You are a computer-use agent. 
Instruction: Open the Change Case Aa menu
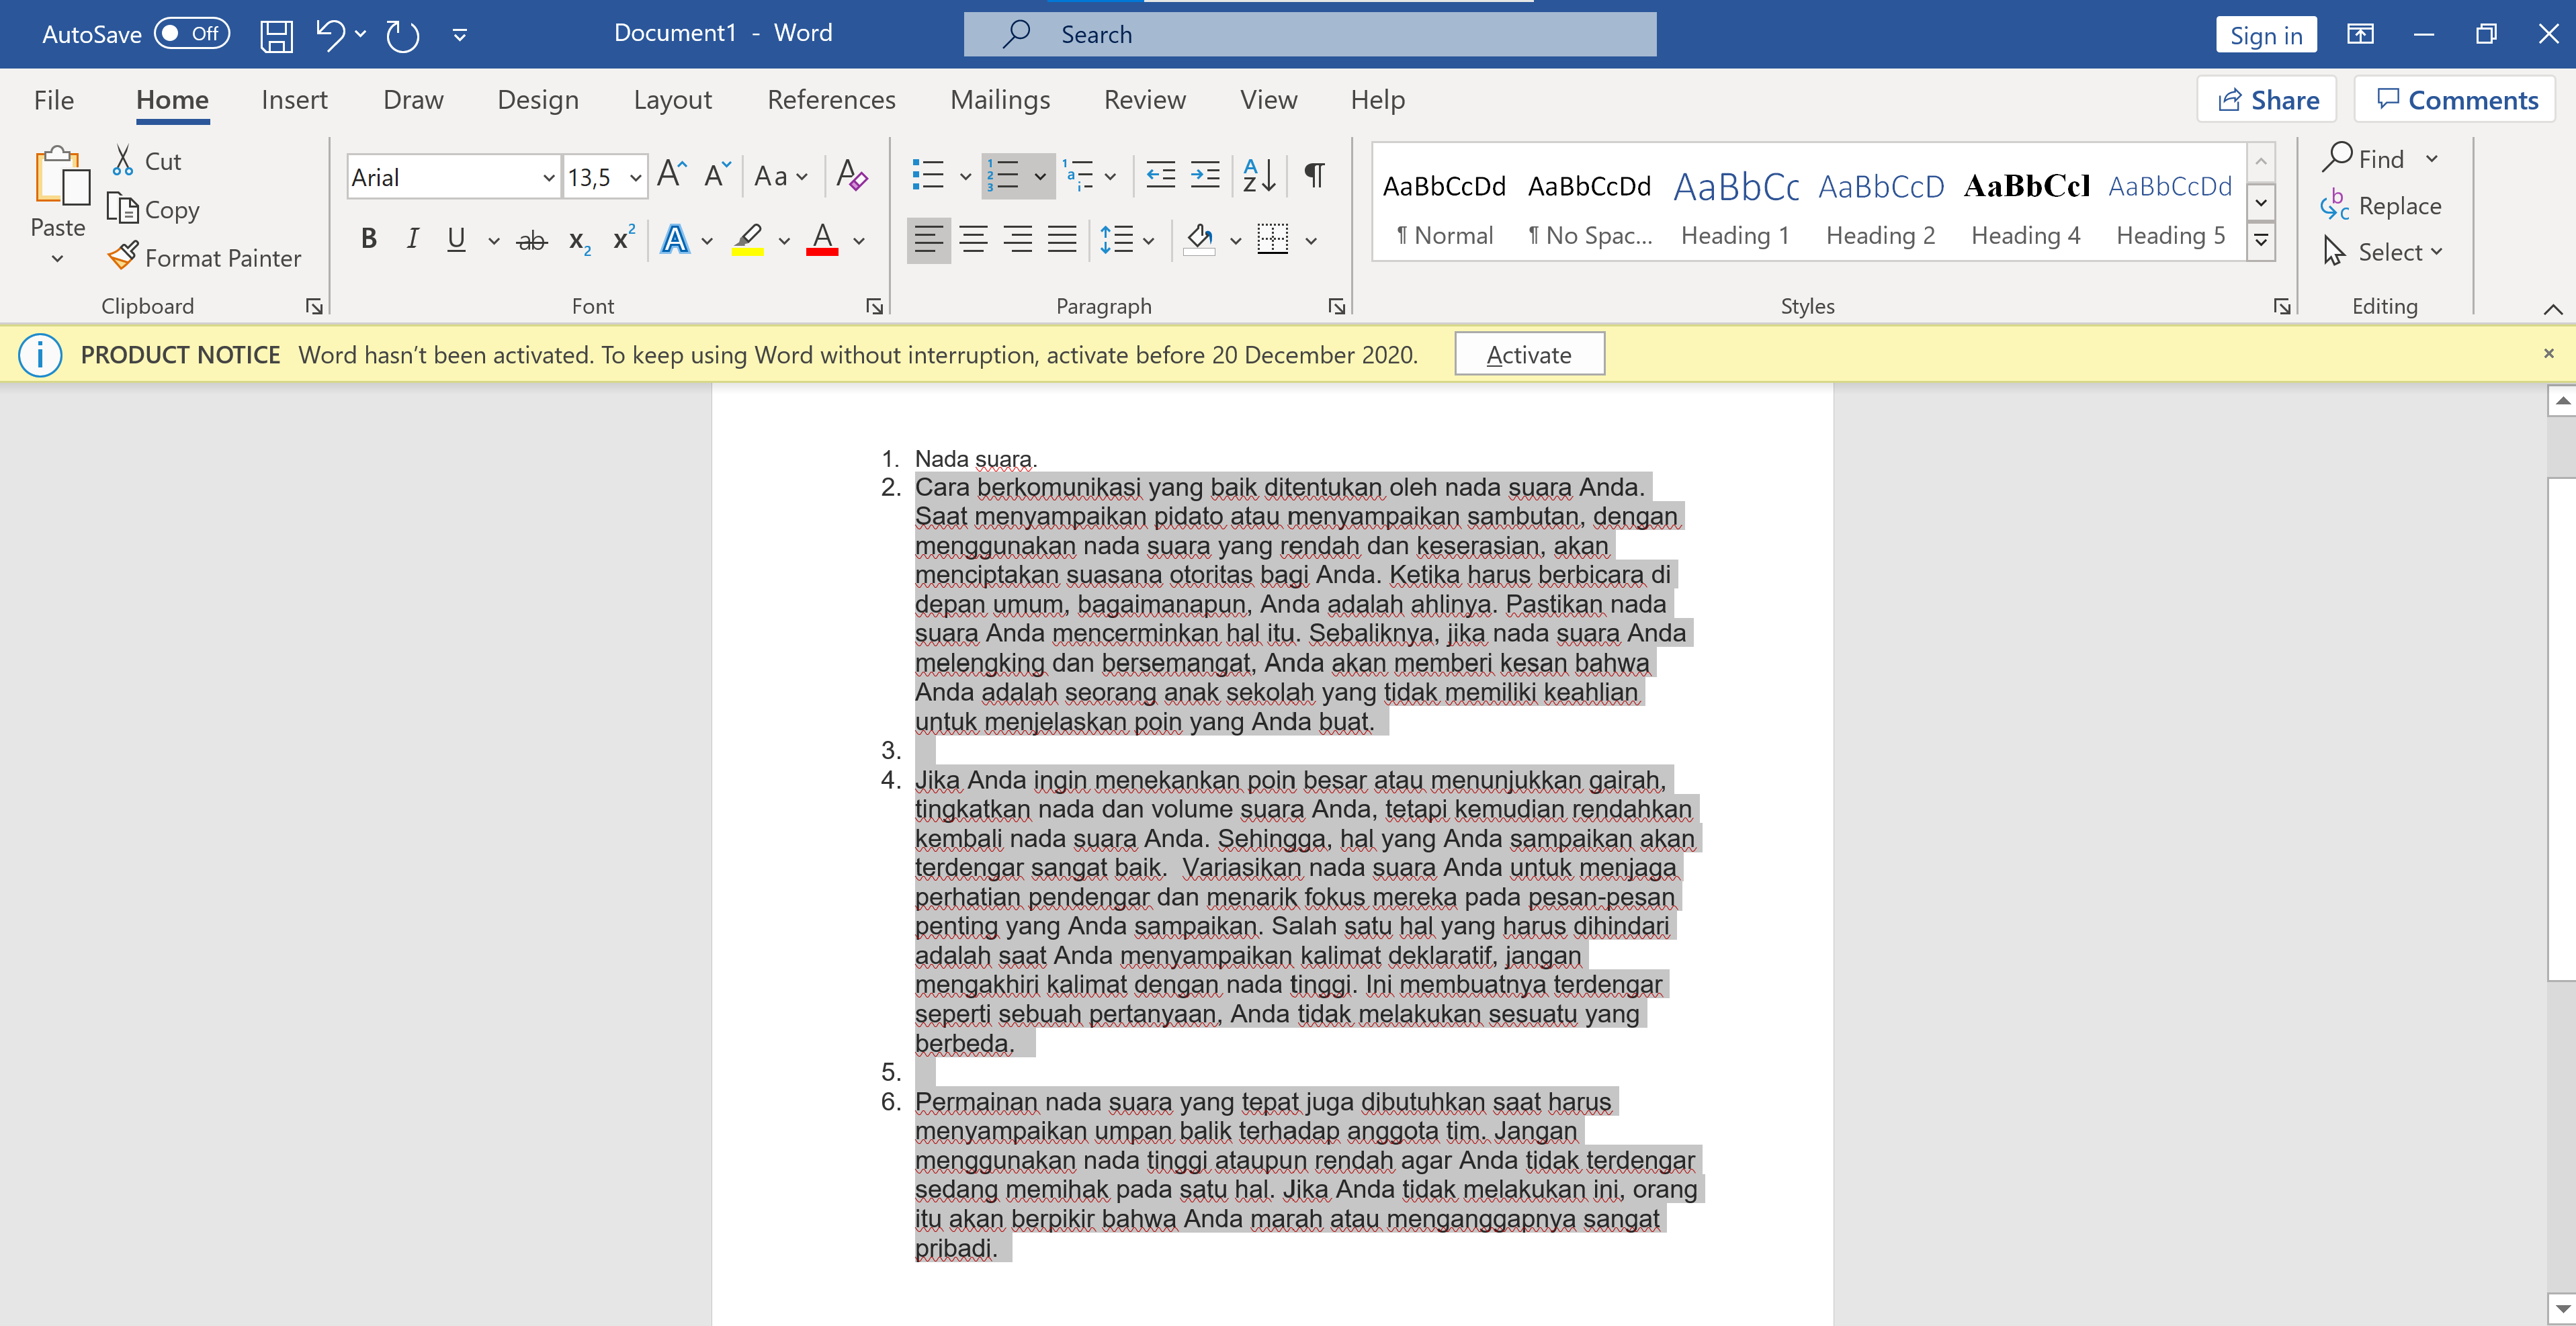pos(780,176)
